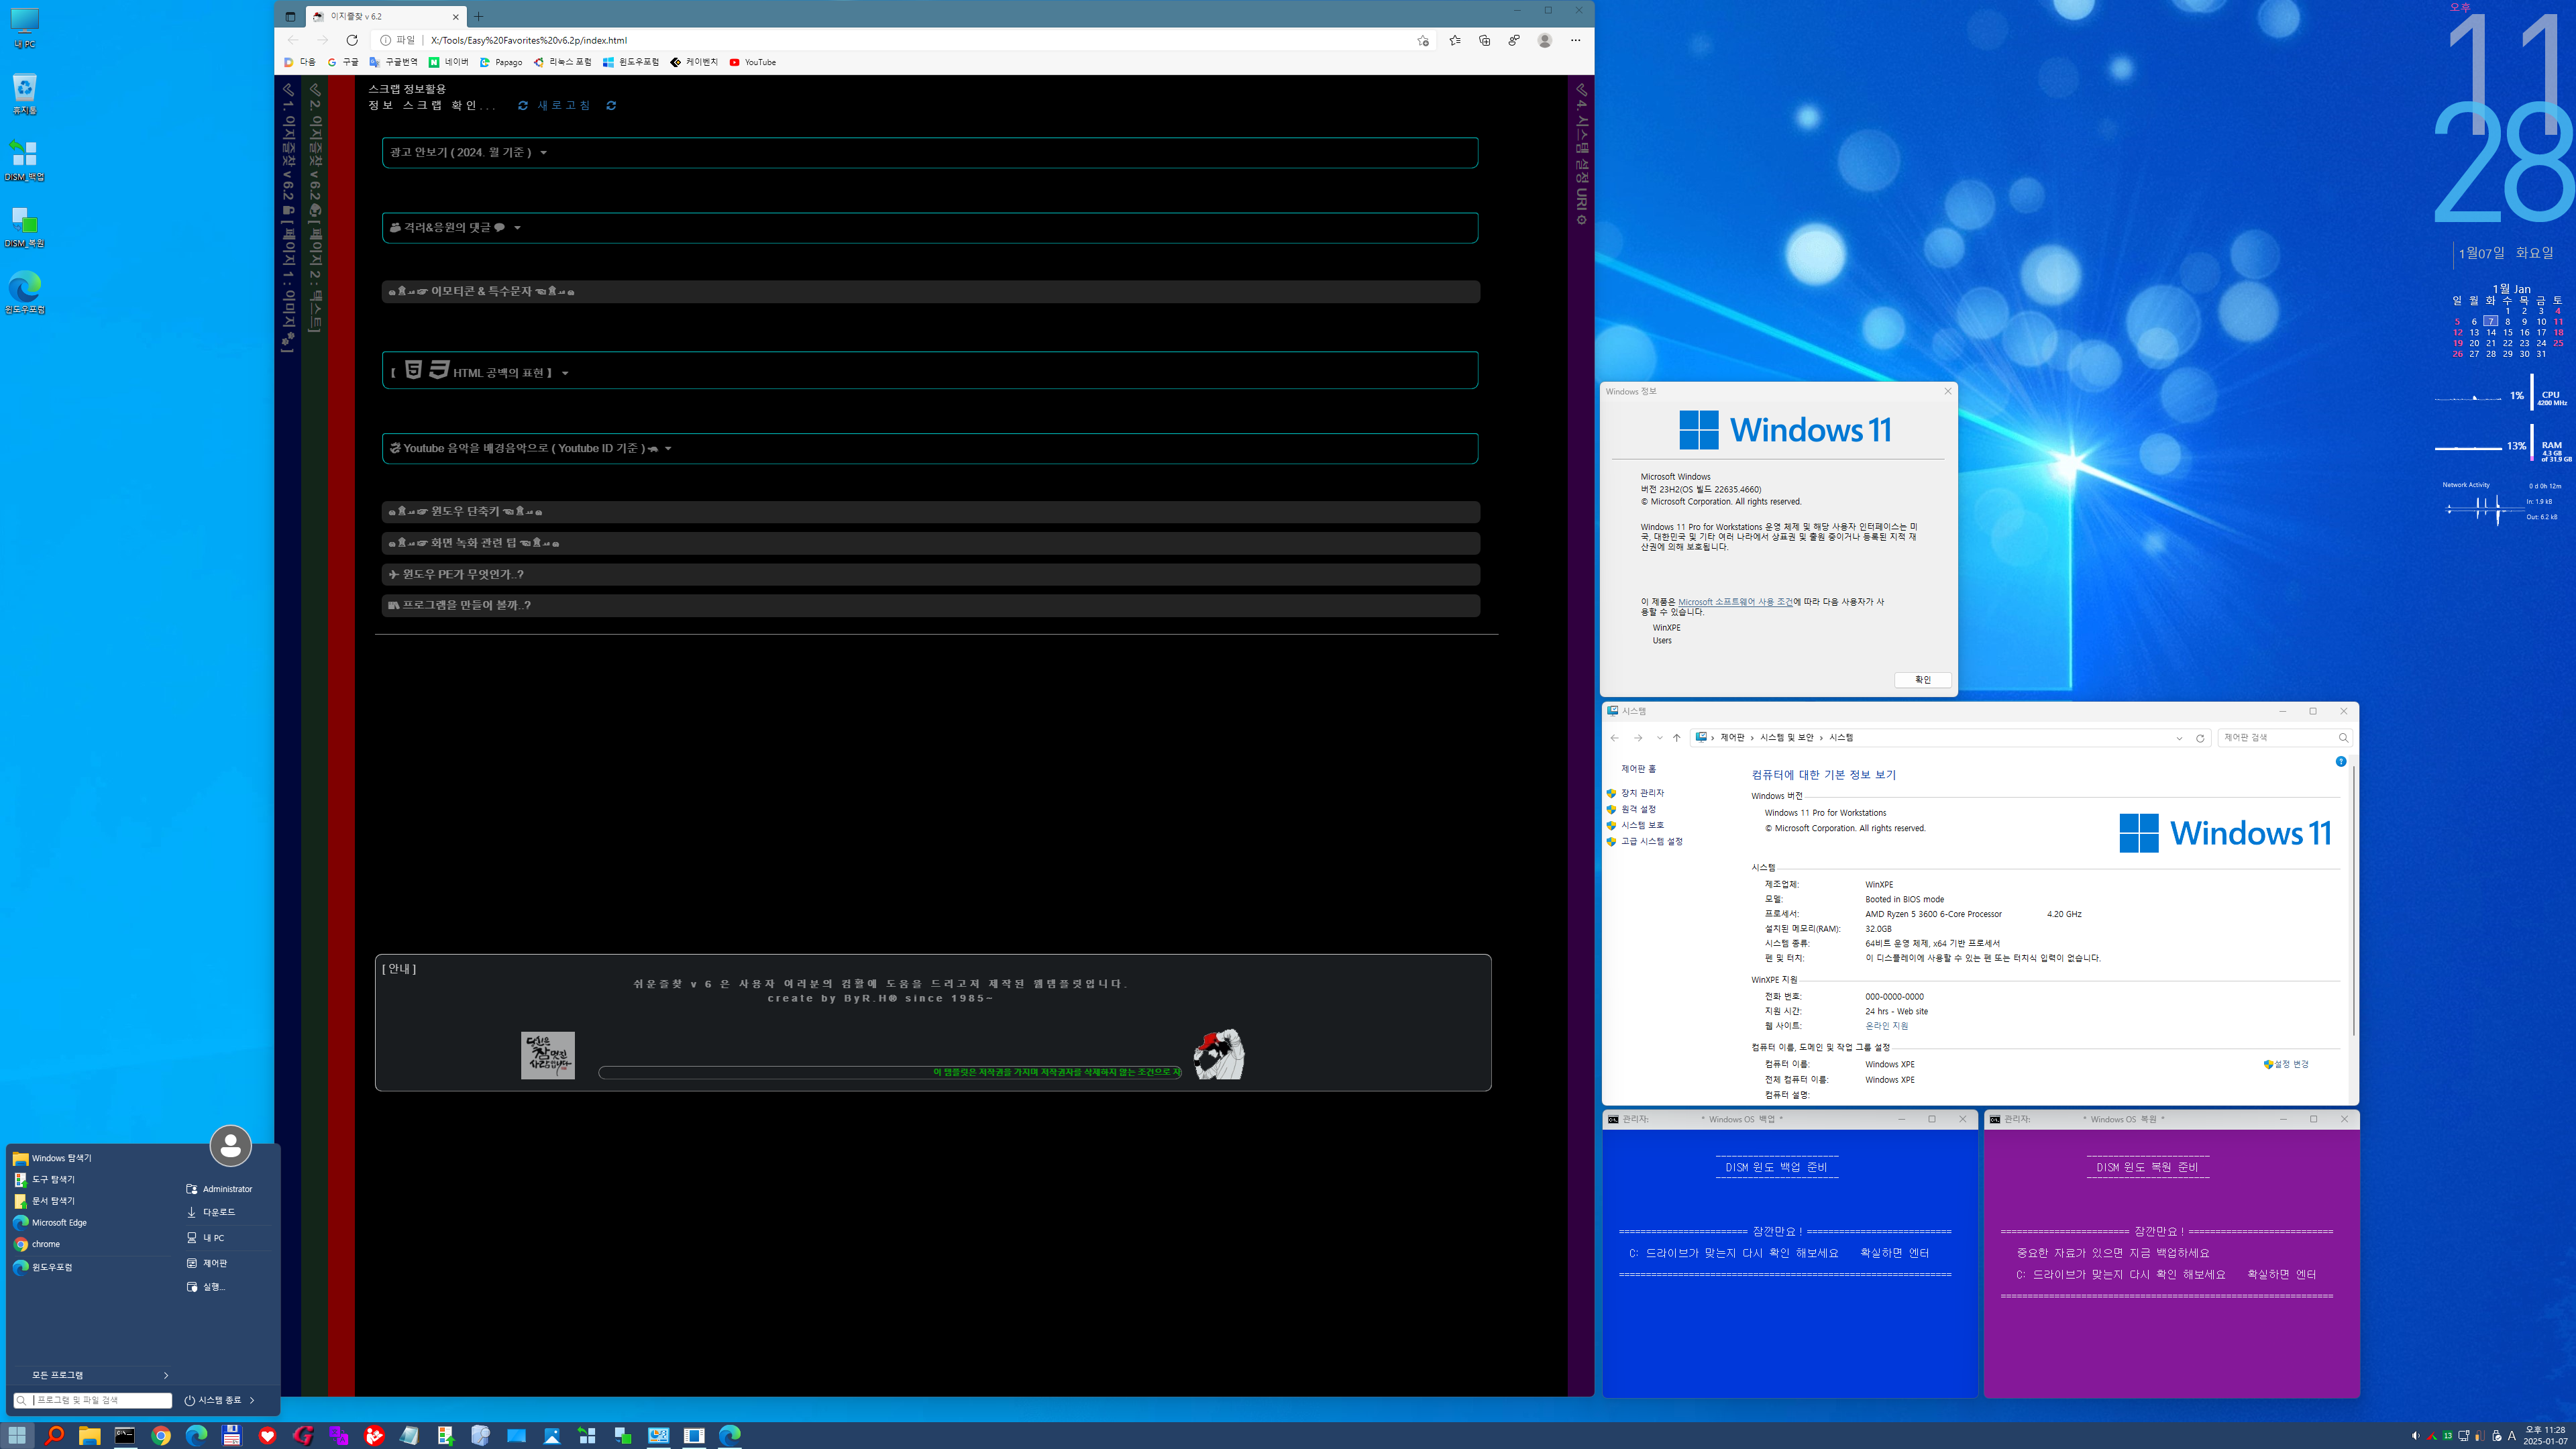Click the 프로그램 및 파일 검색 field
The height and width of the screenshot is (1449, 2576).
tap(93, 1400)
